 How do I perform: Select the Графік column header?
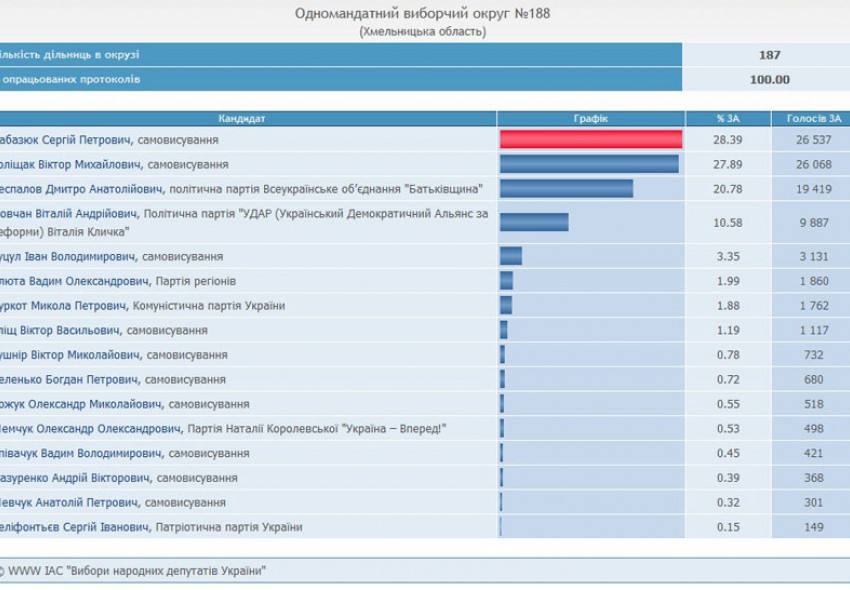click(x=590, y=118)
